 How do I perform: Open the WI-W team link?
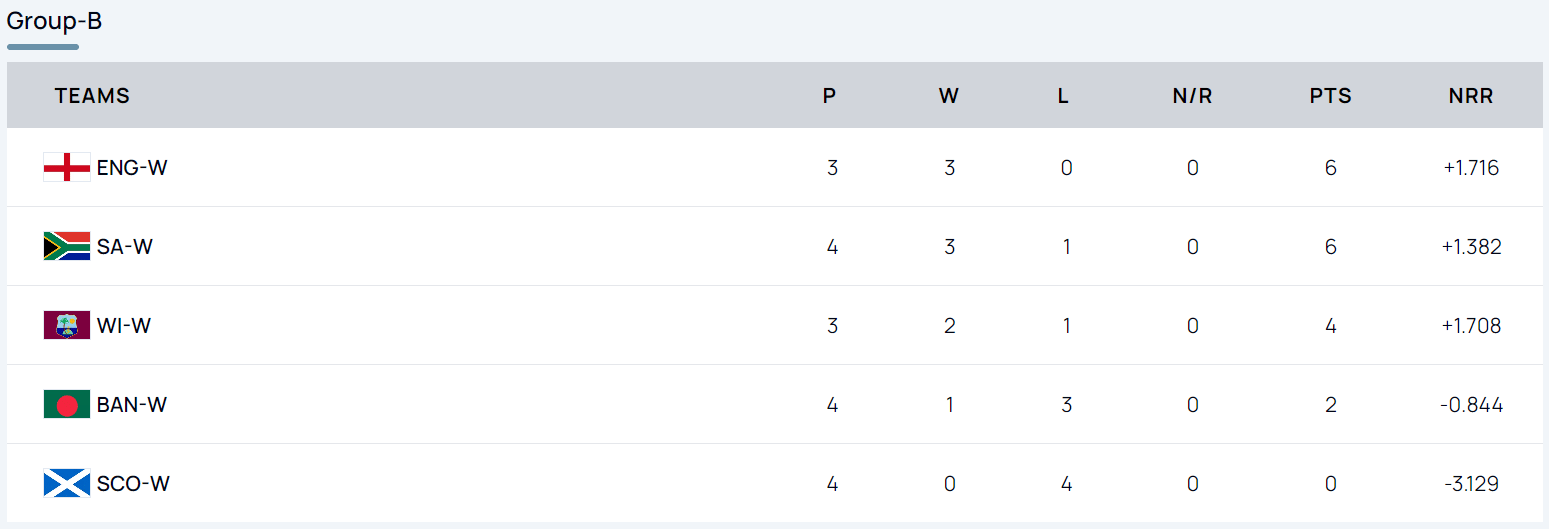[124, 325]
